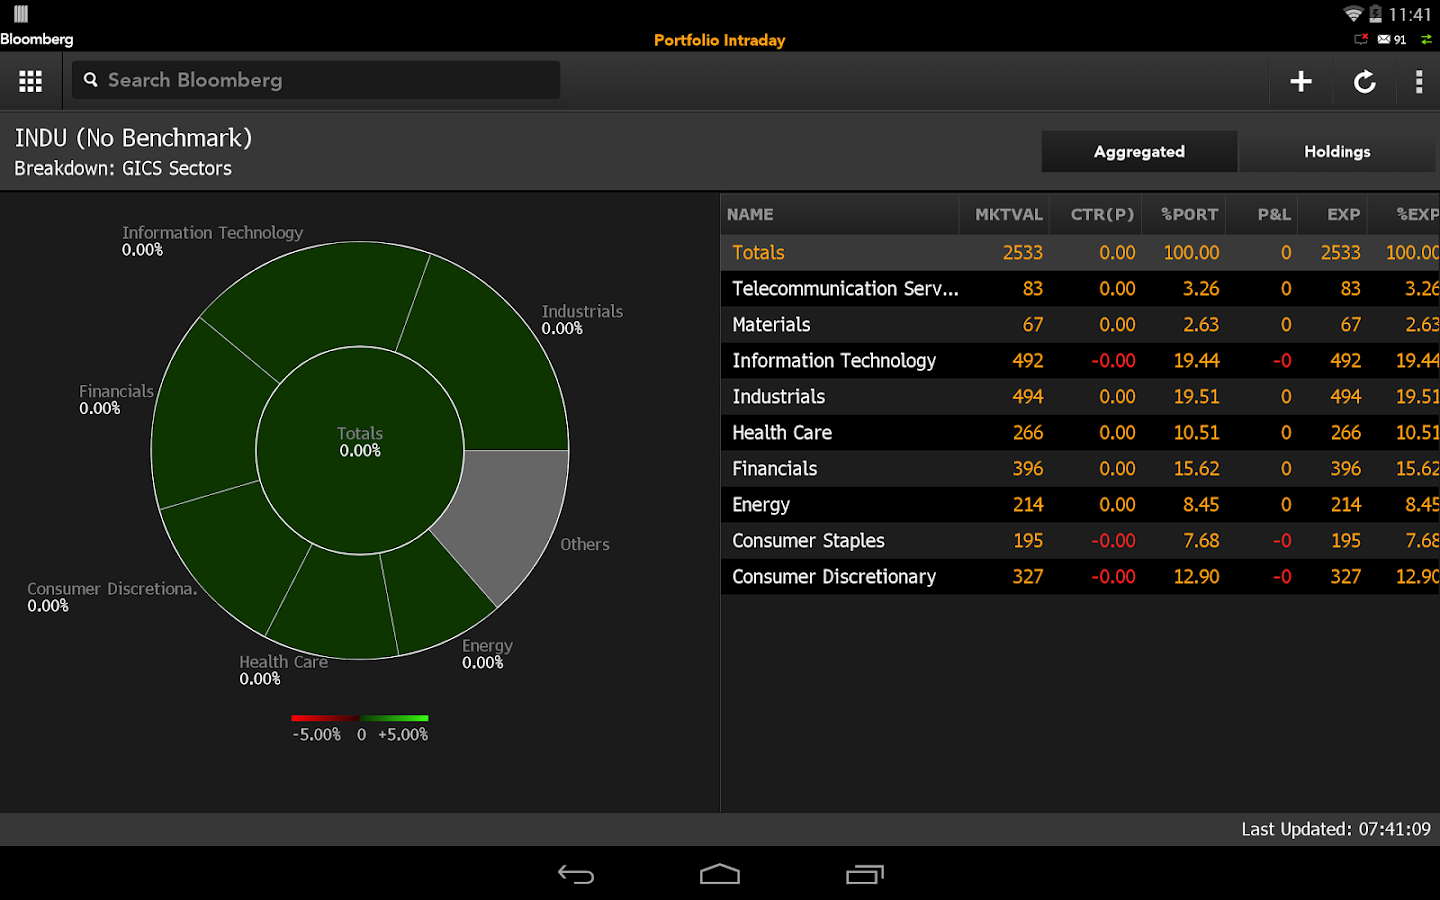Select the Consumer Discretionary table row
Image resolution: width=1440 pixels, height=900 pixels.
coord(1080,577)
